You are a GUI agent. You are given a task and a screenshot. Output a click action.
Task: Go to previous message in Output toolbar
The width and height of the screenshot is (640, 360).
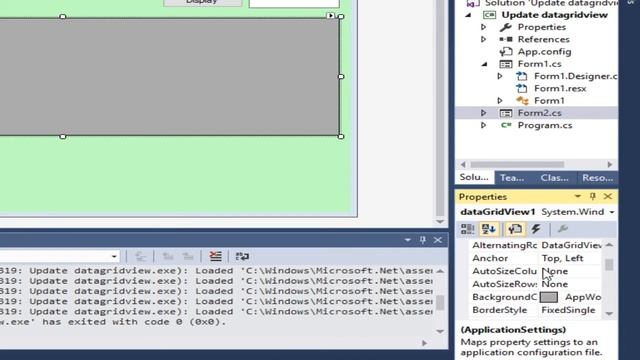168,256
